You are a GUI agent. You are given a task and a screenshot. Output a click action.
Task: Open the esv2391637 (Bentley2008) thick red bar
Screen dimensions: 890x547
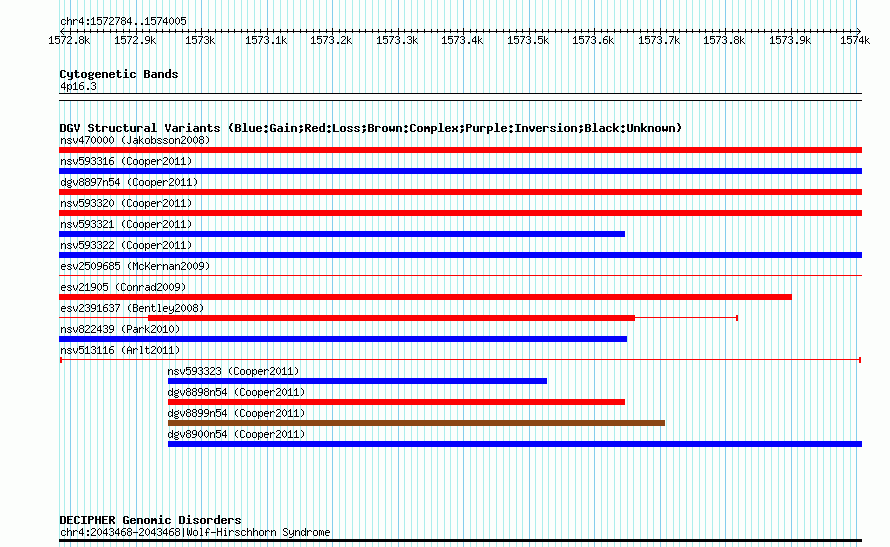[x=392, y=318]
